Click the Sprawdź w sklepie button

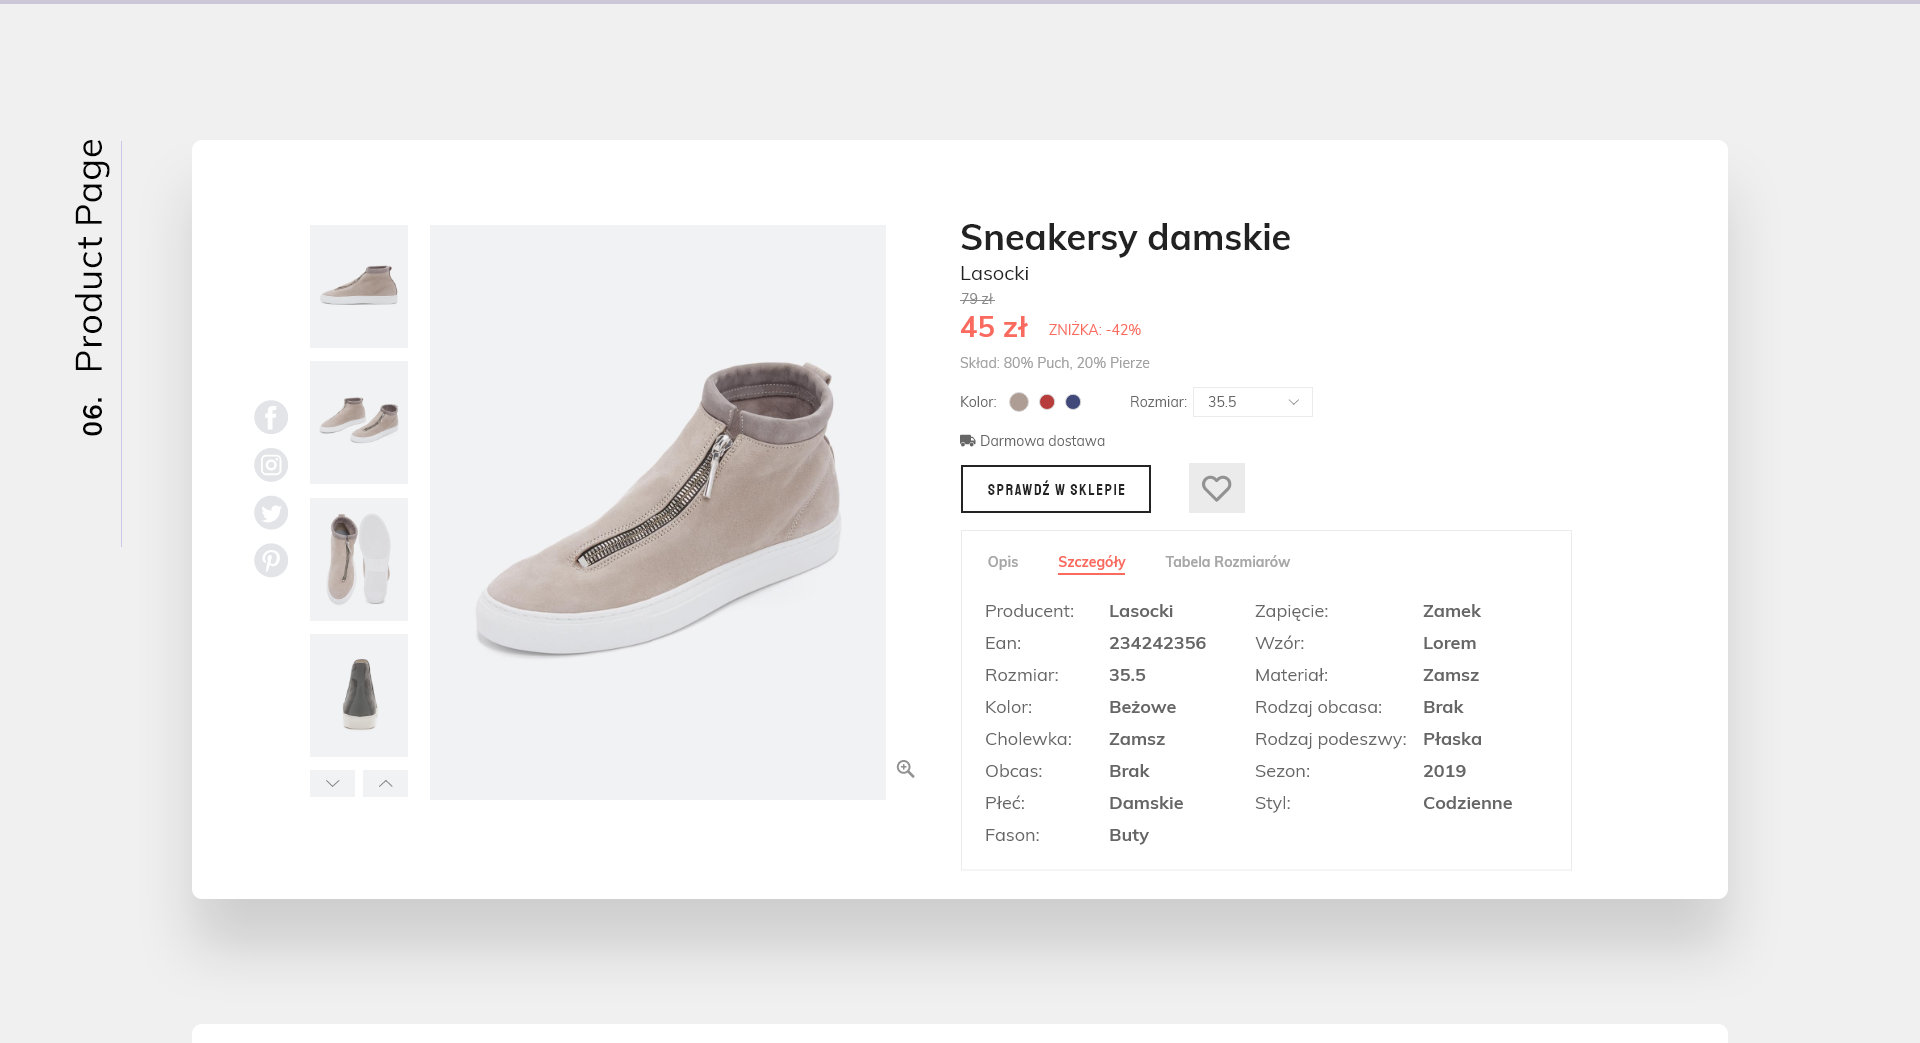click(x=1056, y=489)
